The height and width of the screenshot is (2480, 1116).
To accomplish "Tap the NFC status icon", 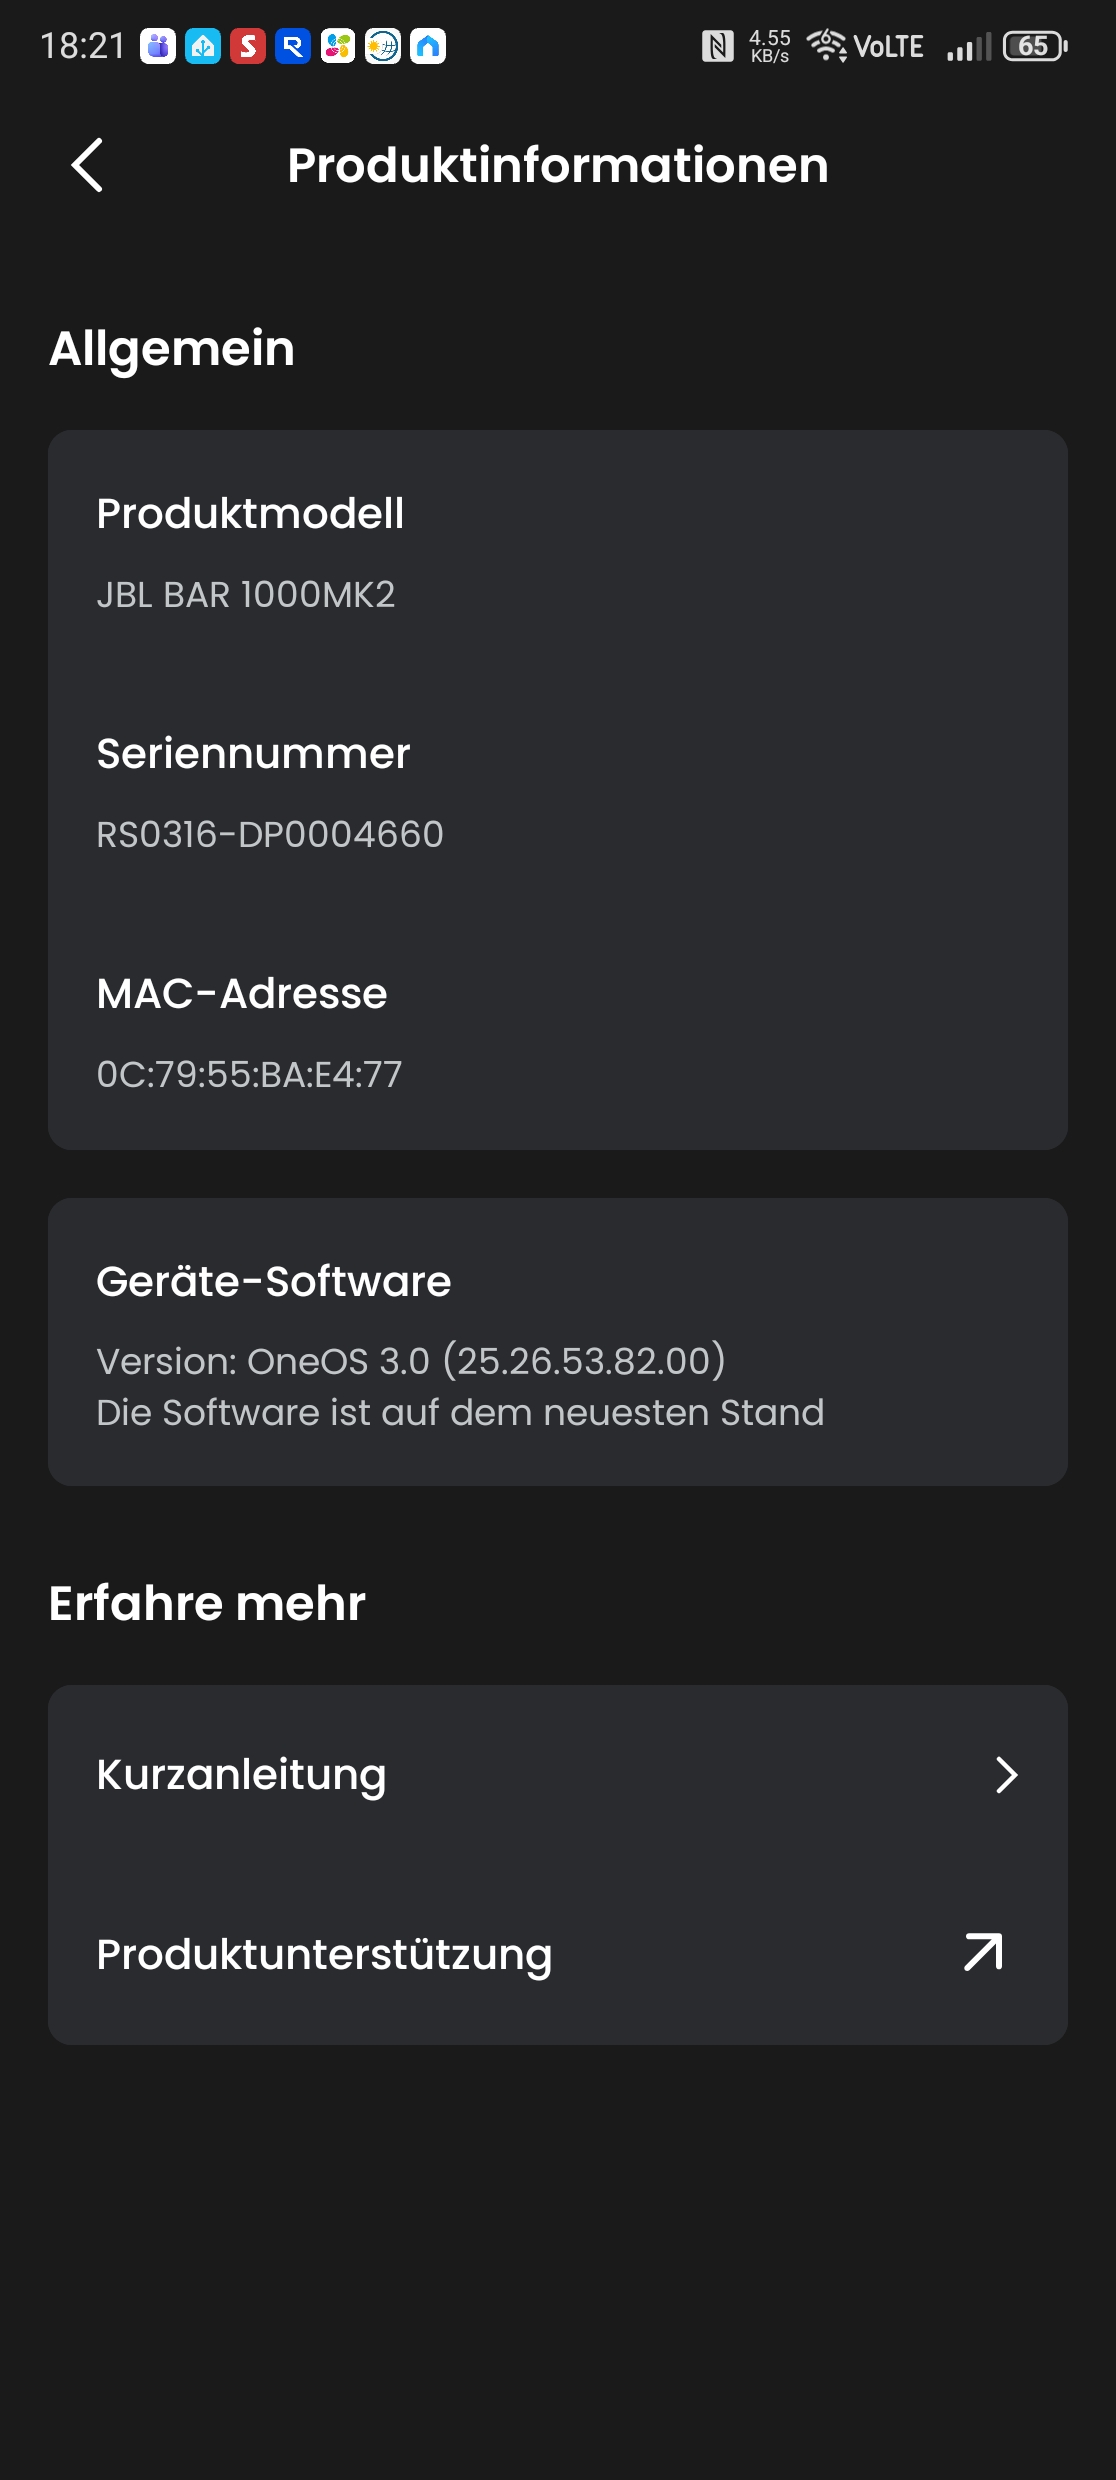I will (x=717, y=46).
